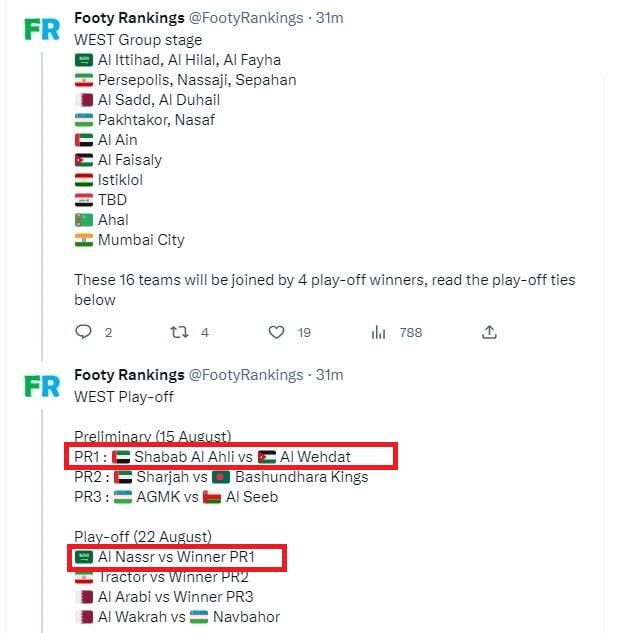
Task: Click @FootyRankings handle in the first tweet
Action: click(246, 19)
